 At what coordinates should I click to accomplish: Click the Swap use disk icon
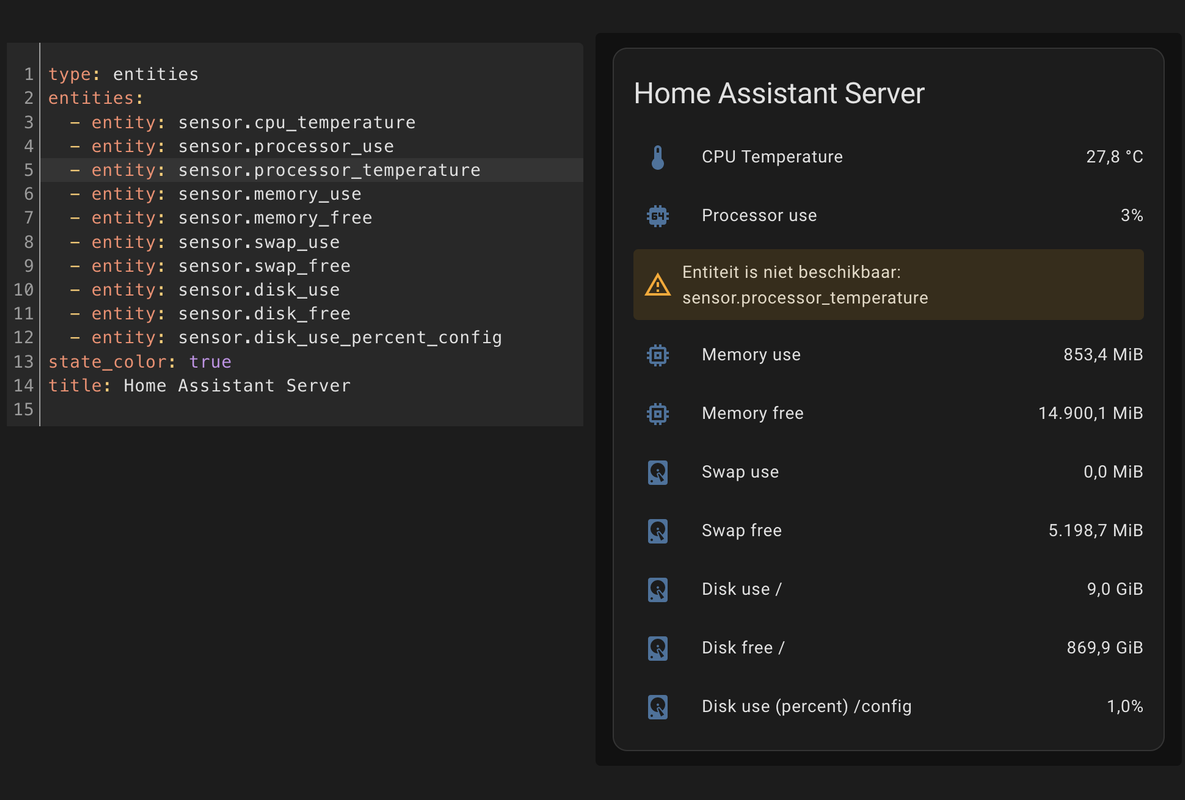(657, 472)
